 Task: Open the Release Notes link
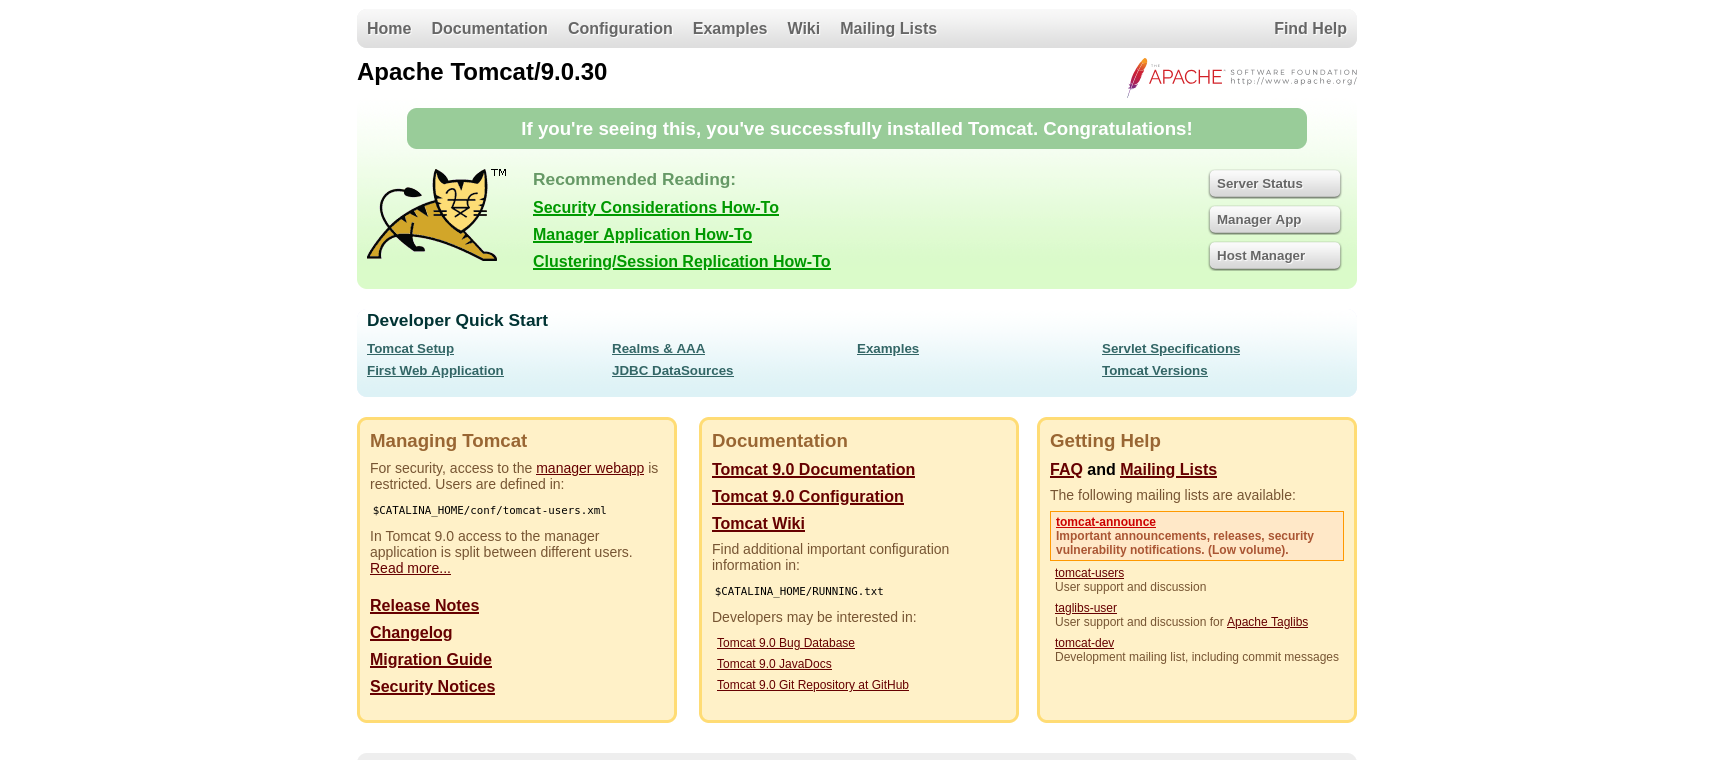pos(424,606)
